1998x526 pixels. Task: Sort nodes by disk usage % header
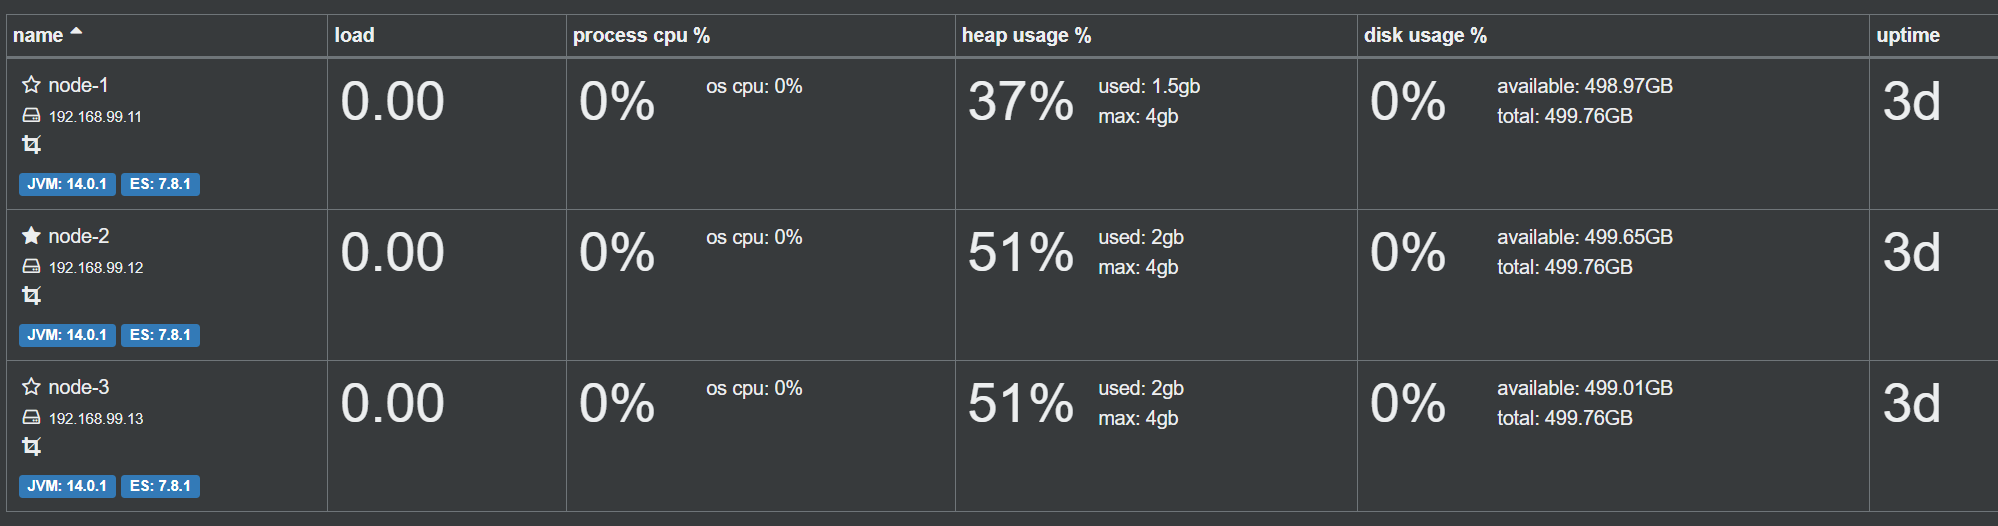click(1425, 35)
